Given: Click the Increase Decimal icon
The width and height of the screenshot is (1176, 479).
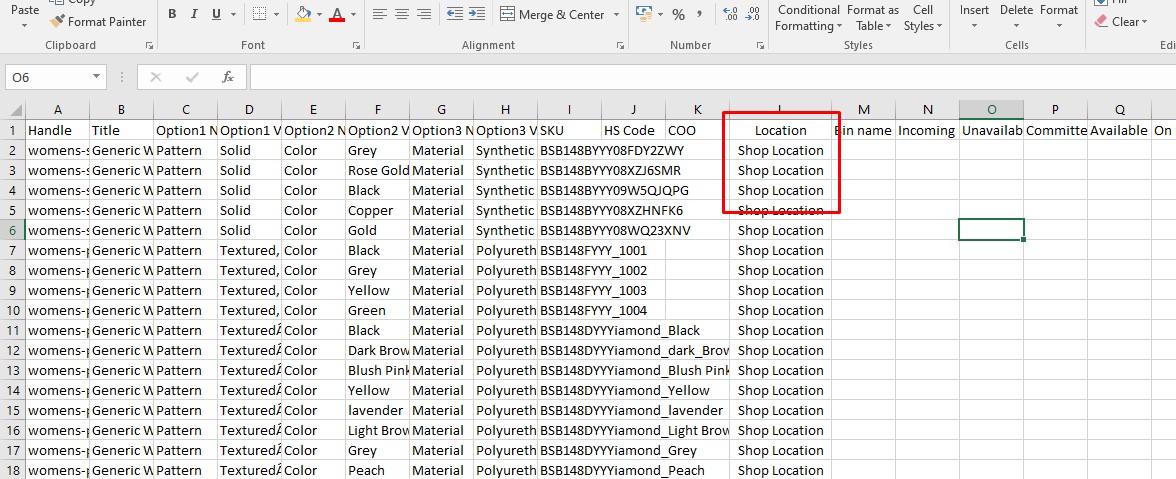Looking at the screenshot, I should [x=730, y=14].
